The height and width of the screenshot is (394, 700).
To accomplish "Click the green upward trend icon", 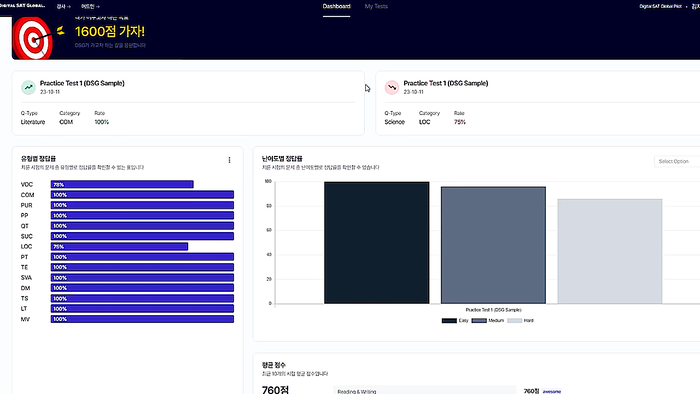I will pyautogui.click(x=29, y=87).
